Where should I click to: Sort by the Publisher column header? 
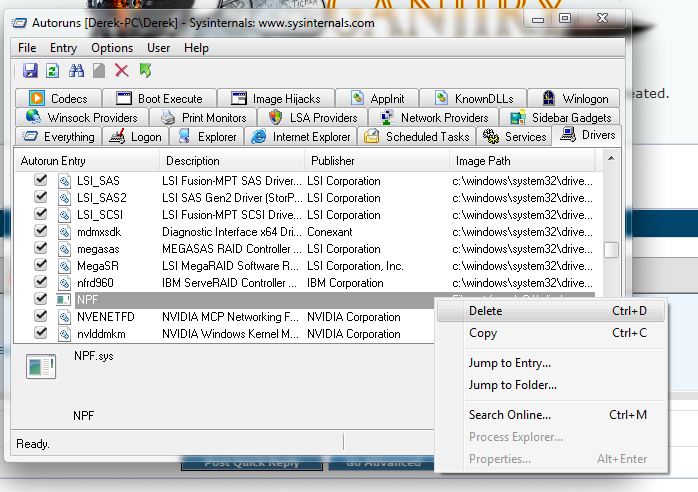pos(377,161)
